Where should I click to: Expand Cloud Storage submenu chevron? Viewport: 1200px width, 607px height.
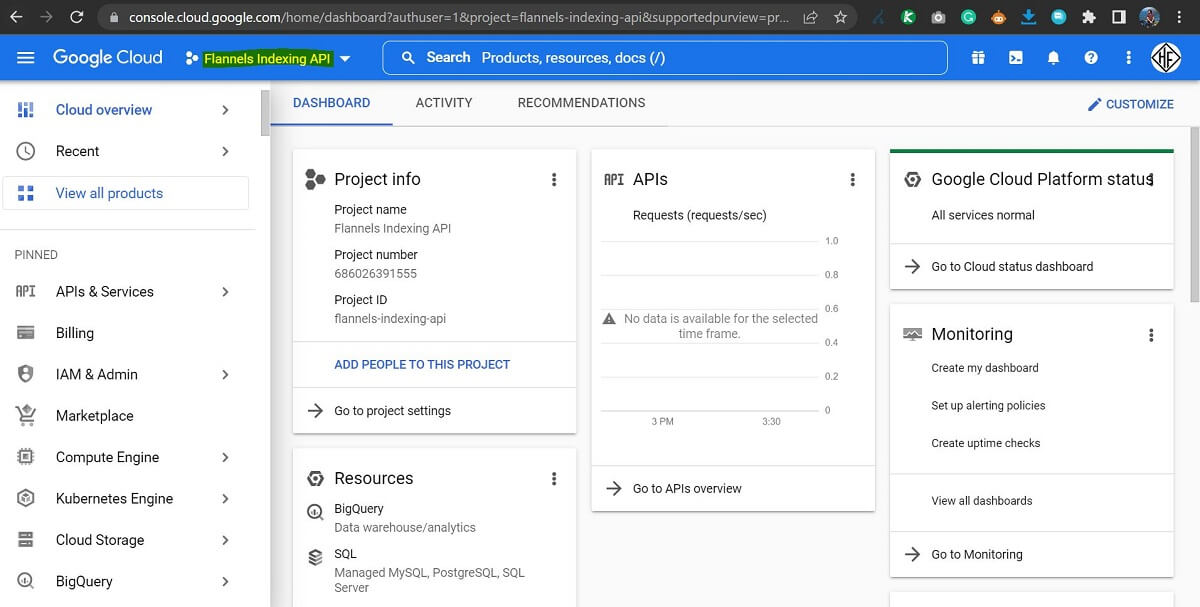tap(225, 540)
